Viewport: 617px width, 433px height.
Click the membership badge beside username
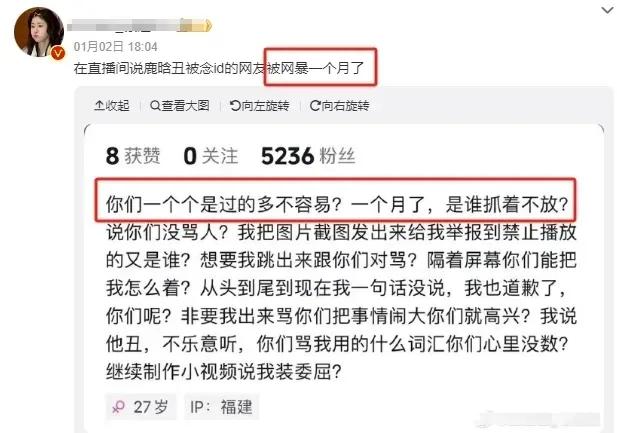196,26
